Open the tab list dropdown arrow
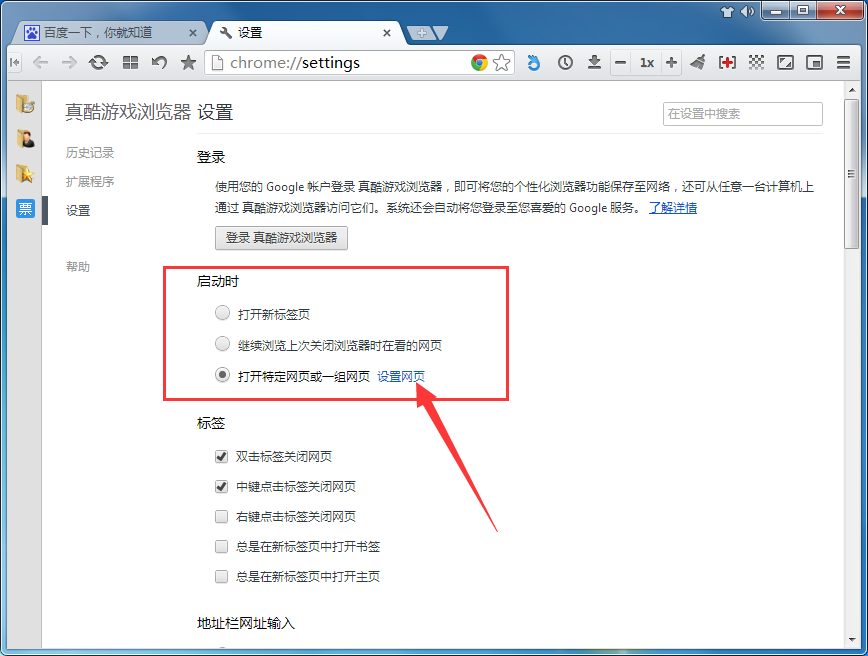This screenshot has height=656, width=868. pos(439,33)
